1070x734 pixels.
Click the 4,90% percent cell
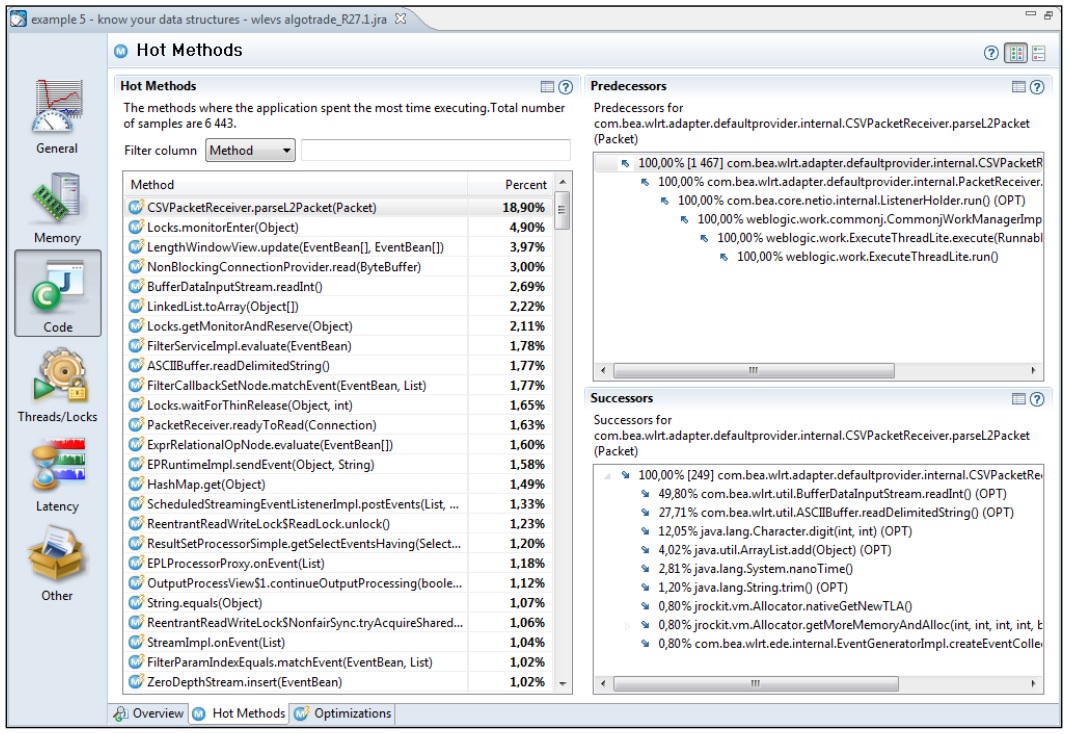[527, 227]
